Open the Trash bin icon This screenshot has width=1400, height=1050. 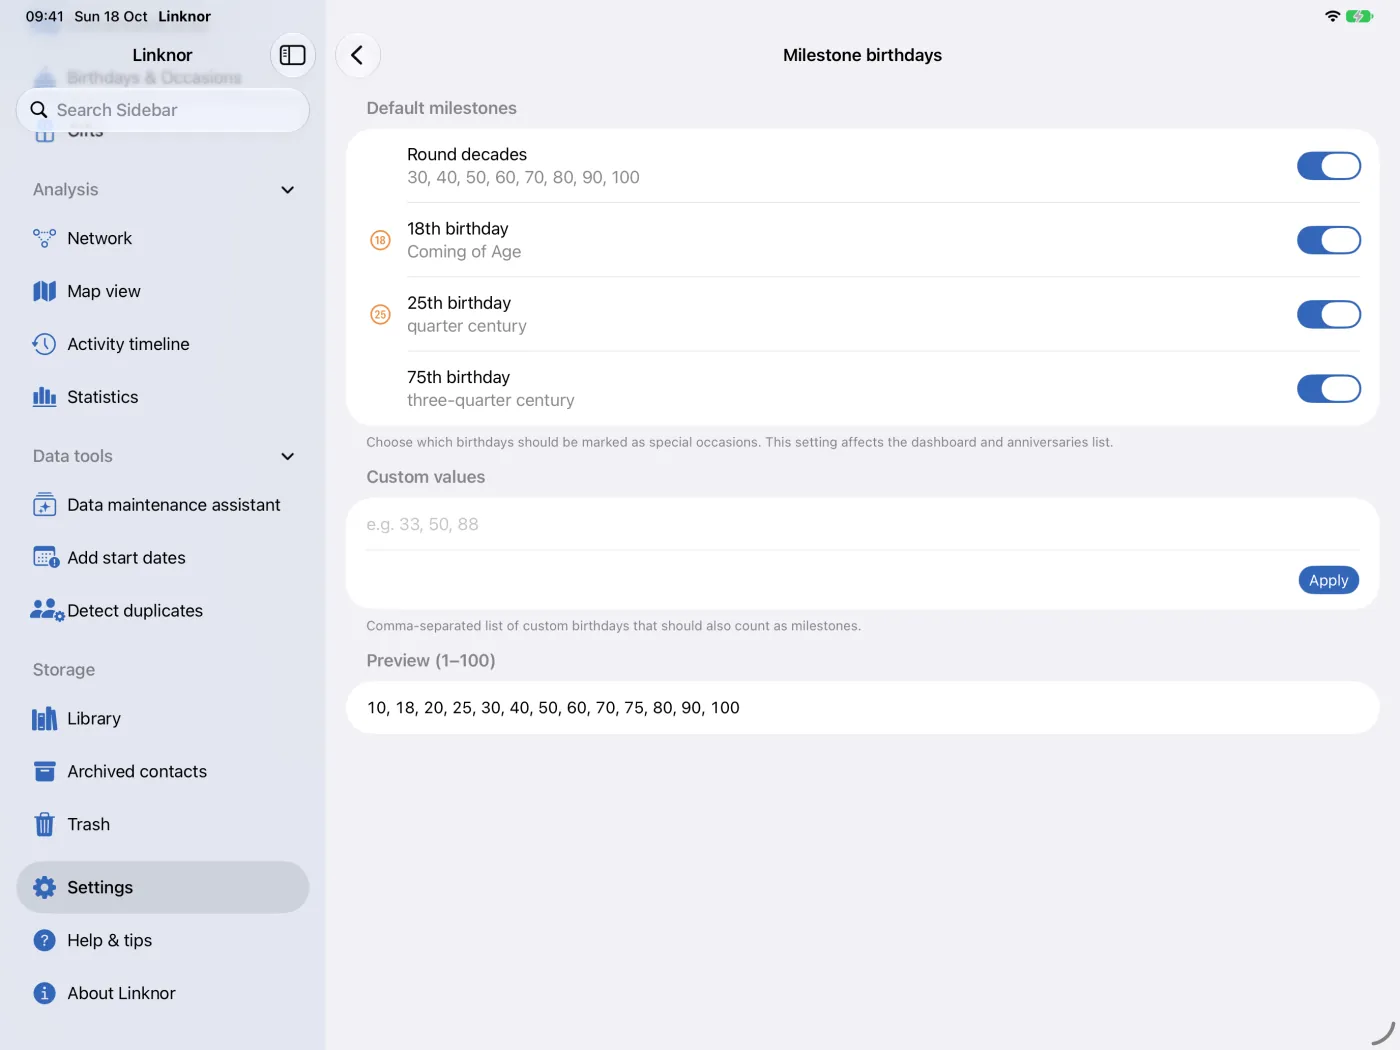44,824
